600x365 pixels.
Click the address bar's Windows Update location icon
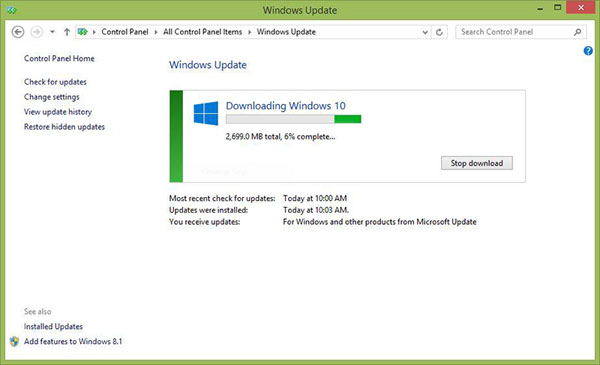pyautogui.click(x=83, y=32)
